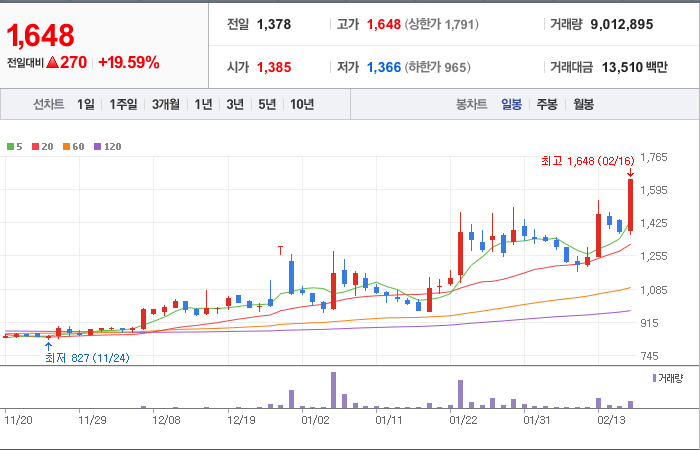Show the 10년 line chart
The width and height of the screenshot is (700, 450).
[302, 104]
